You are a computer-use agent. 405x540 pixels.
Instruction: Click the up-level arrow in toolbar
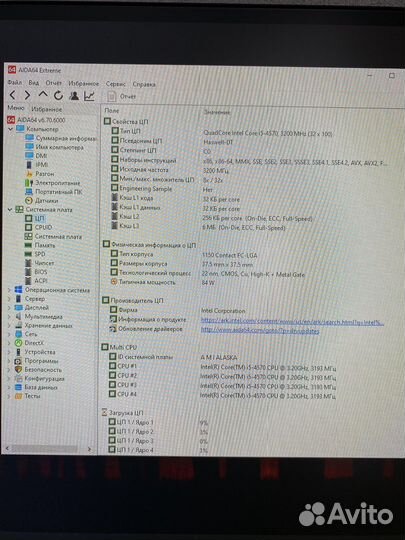click(43, 94)
